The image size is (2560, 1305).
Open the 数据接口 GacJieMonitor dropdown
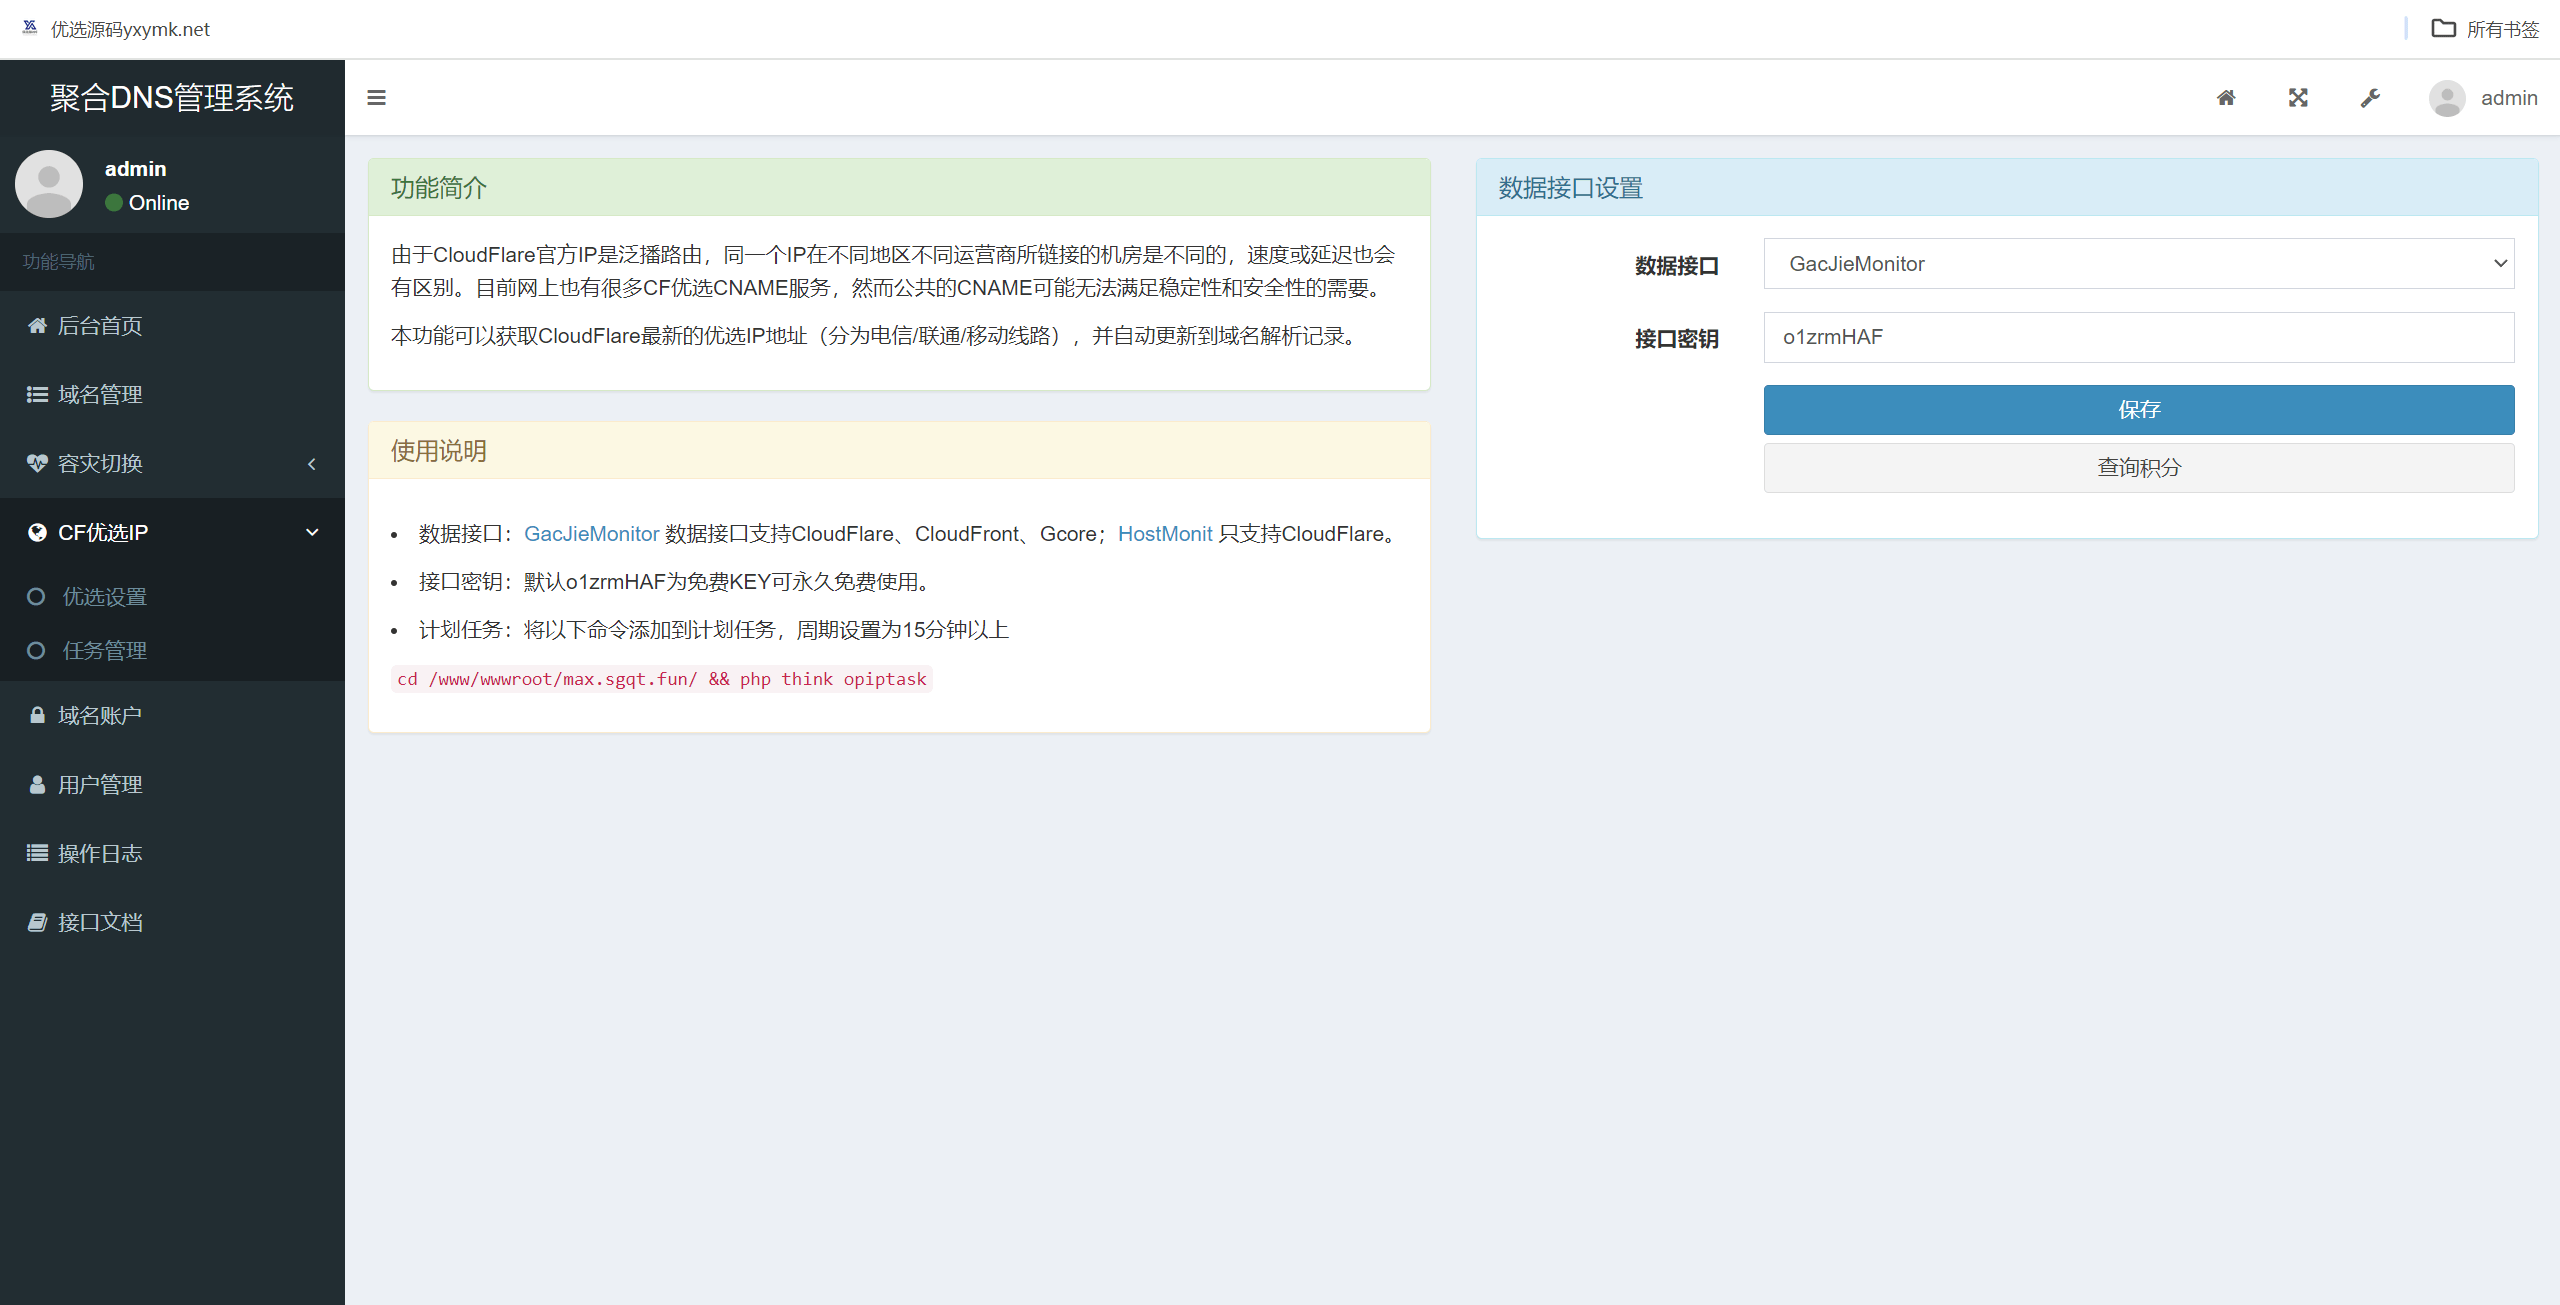point(2138,263)
